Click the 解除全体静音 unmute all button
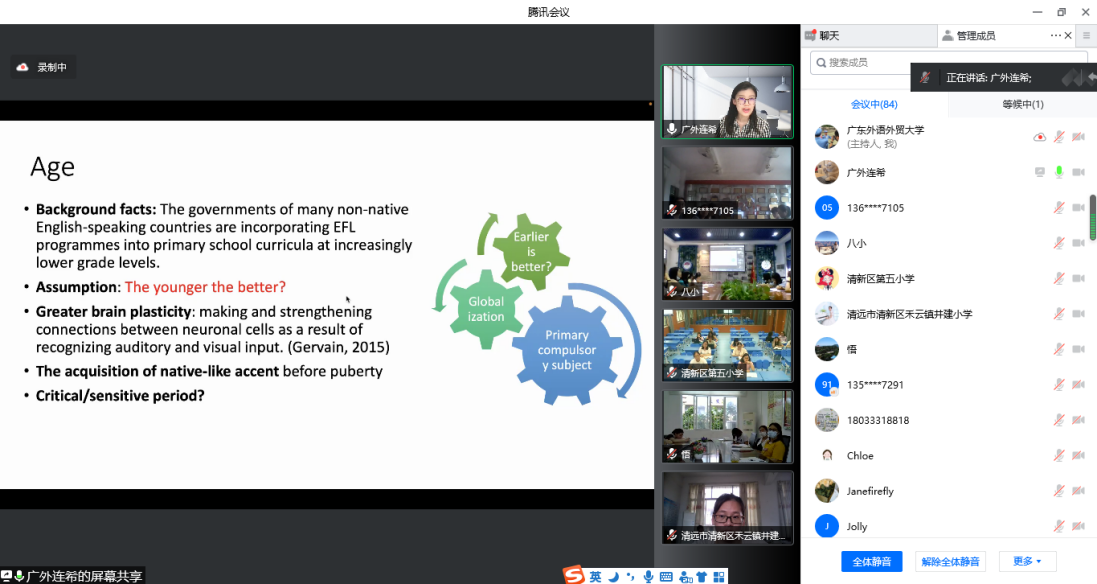1097x584 pixels. [x=950, y=561]
